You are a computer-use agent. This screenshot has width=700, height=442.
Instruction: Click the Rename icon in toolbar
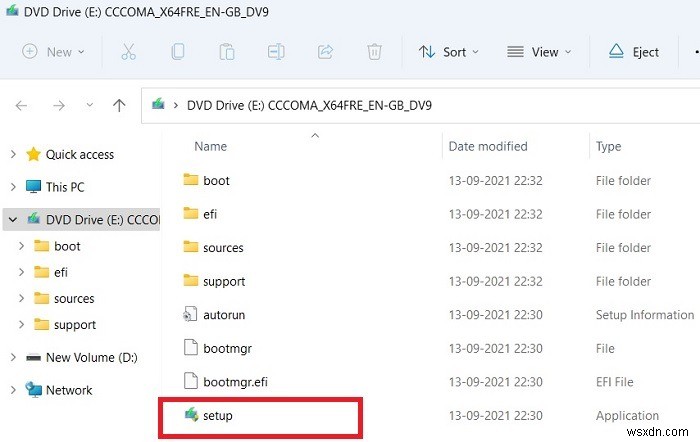[276, 52]
